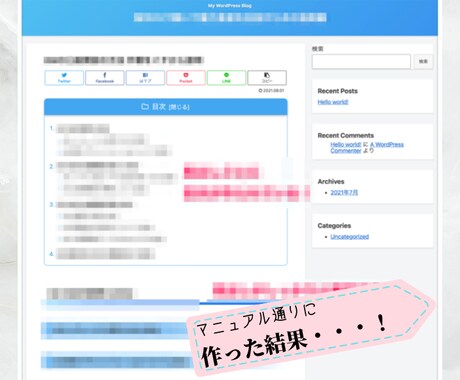Open table of contents item 4
The image size is (460, 380).
click(x=105, y=254)
